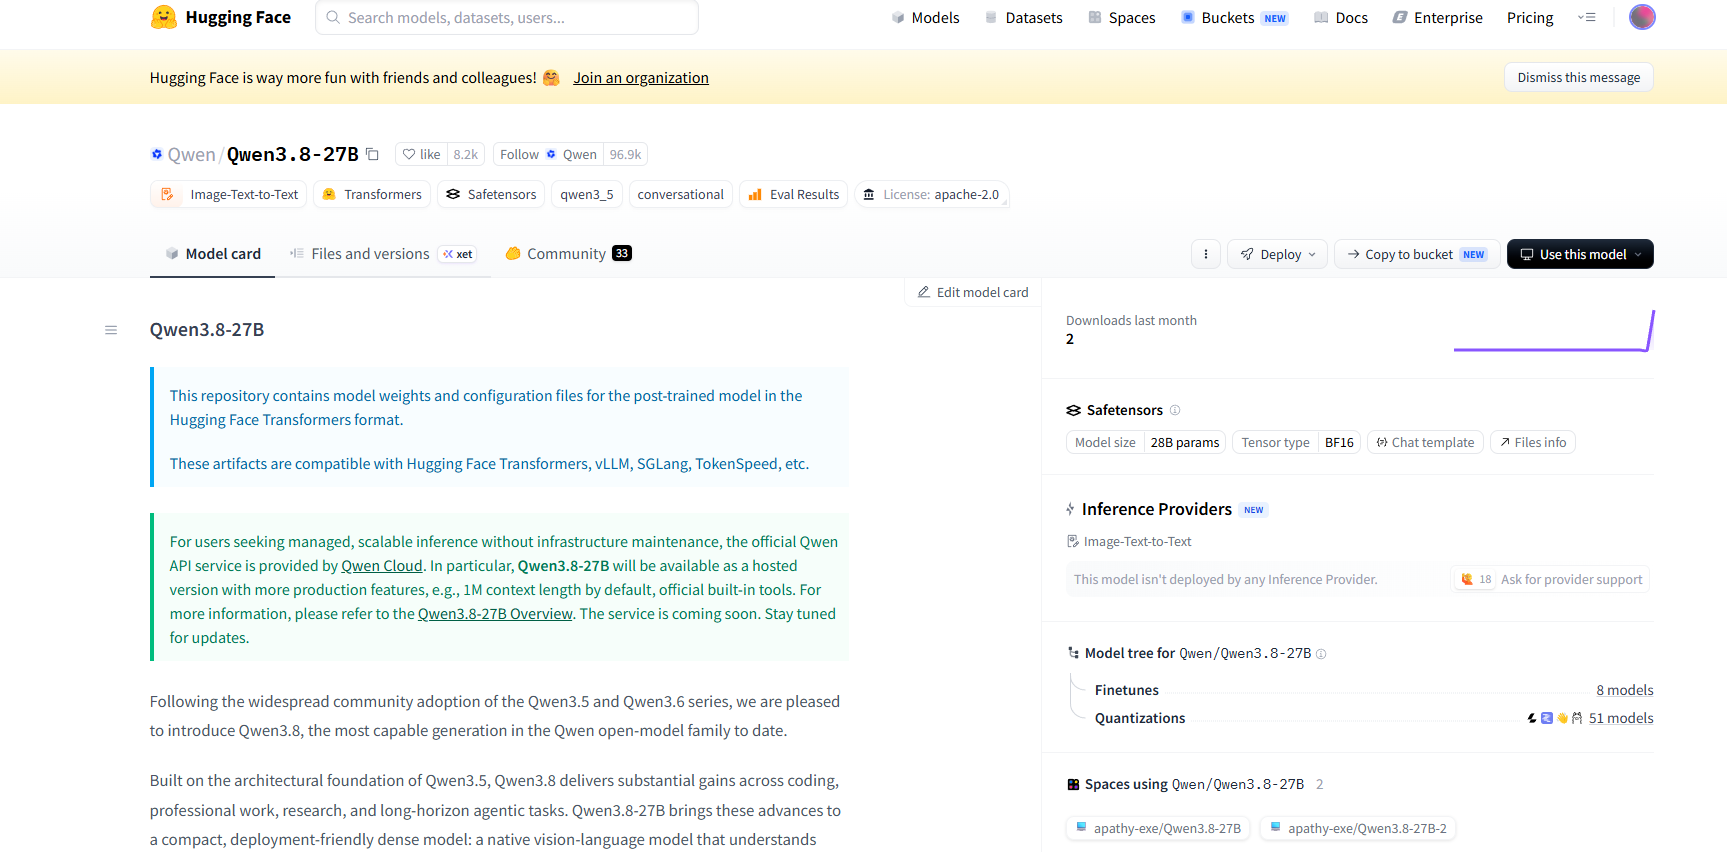Expand the Deploy dropdown

pyautogui.click(x=1278, y=254)
